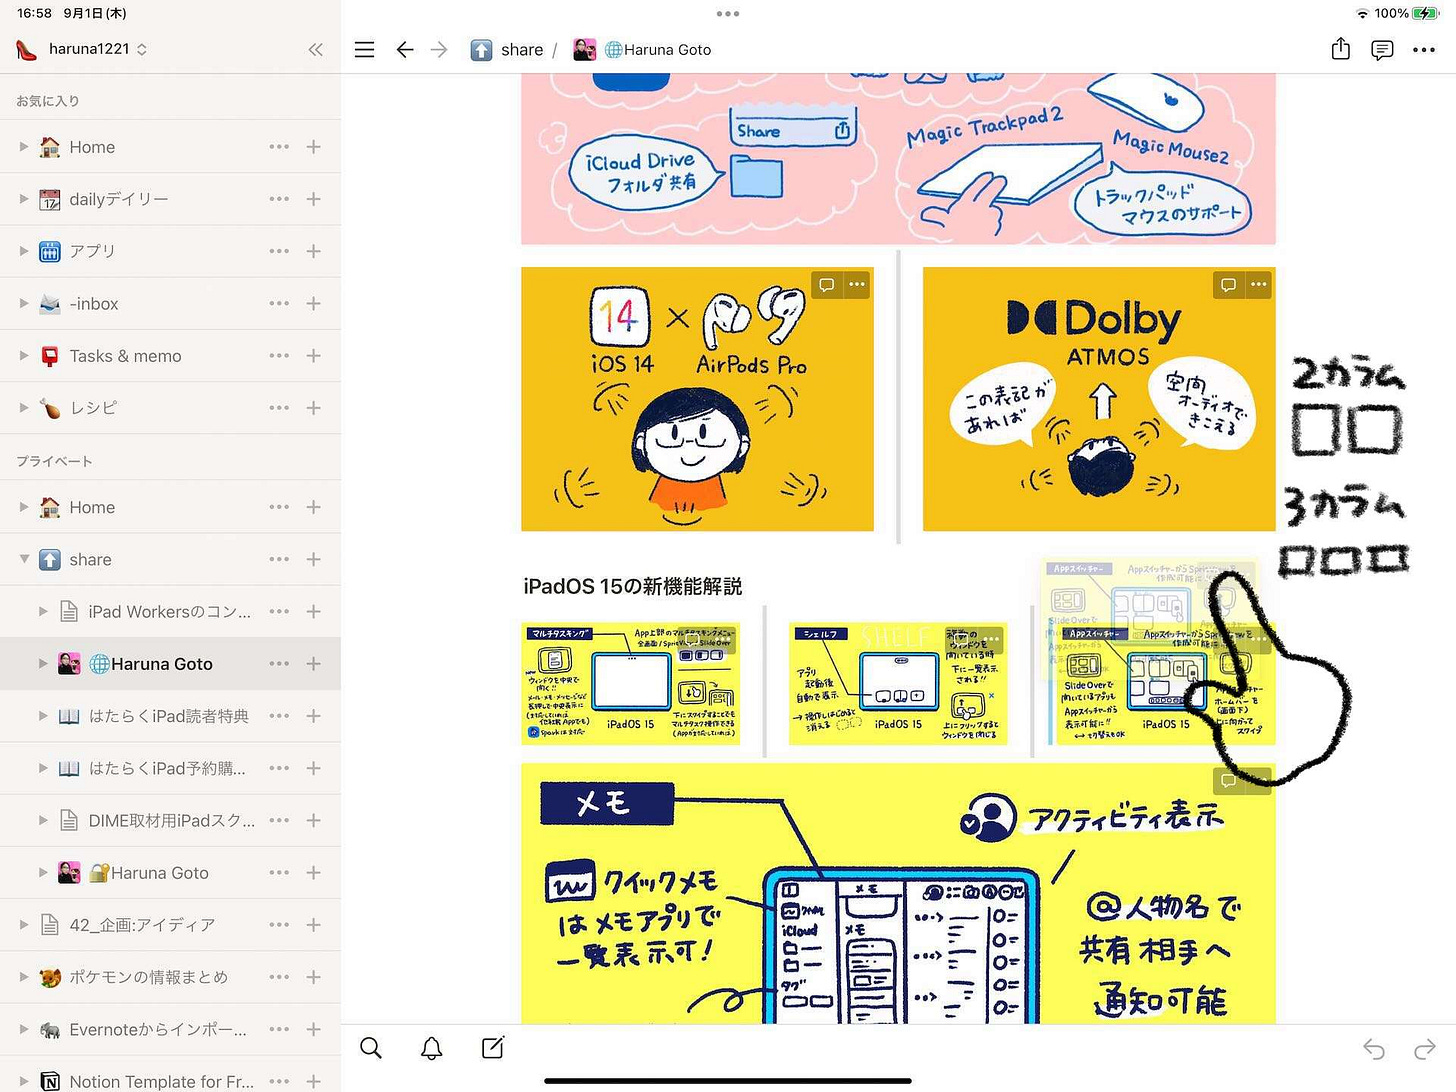Open the haruna1221 workspace switcher
Image resolution: width=1456 pixels, height=1092 pixels.
coord(82,49)
